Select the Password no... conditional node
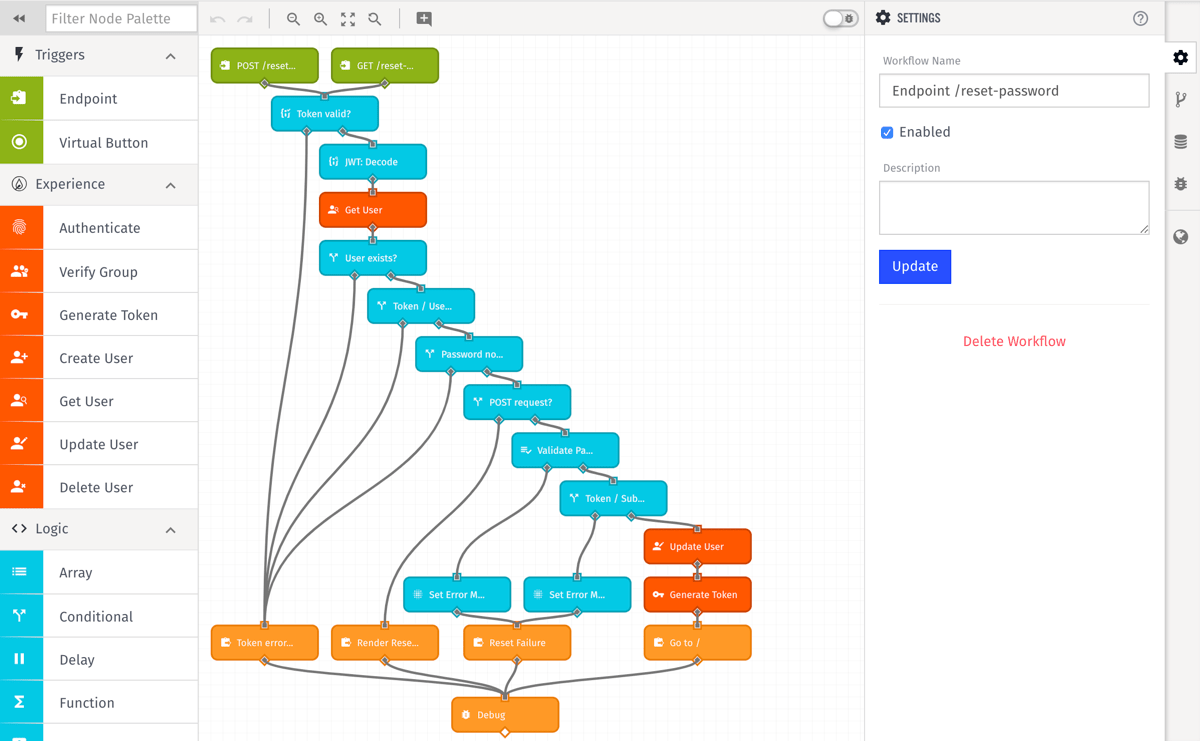Screen dimensions: 1200x741 click(x=469, y=354)
